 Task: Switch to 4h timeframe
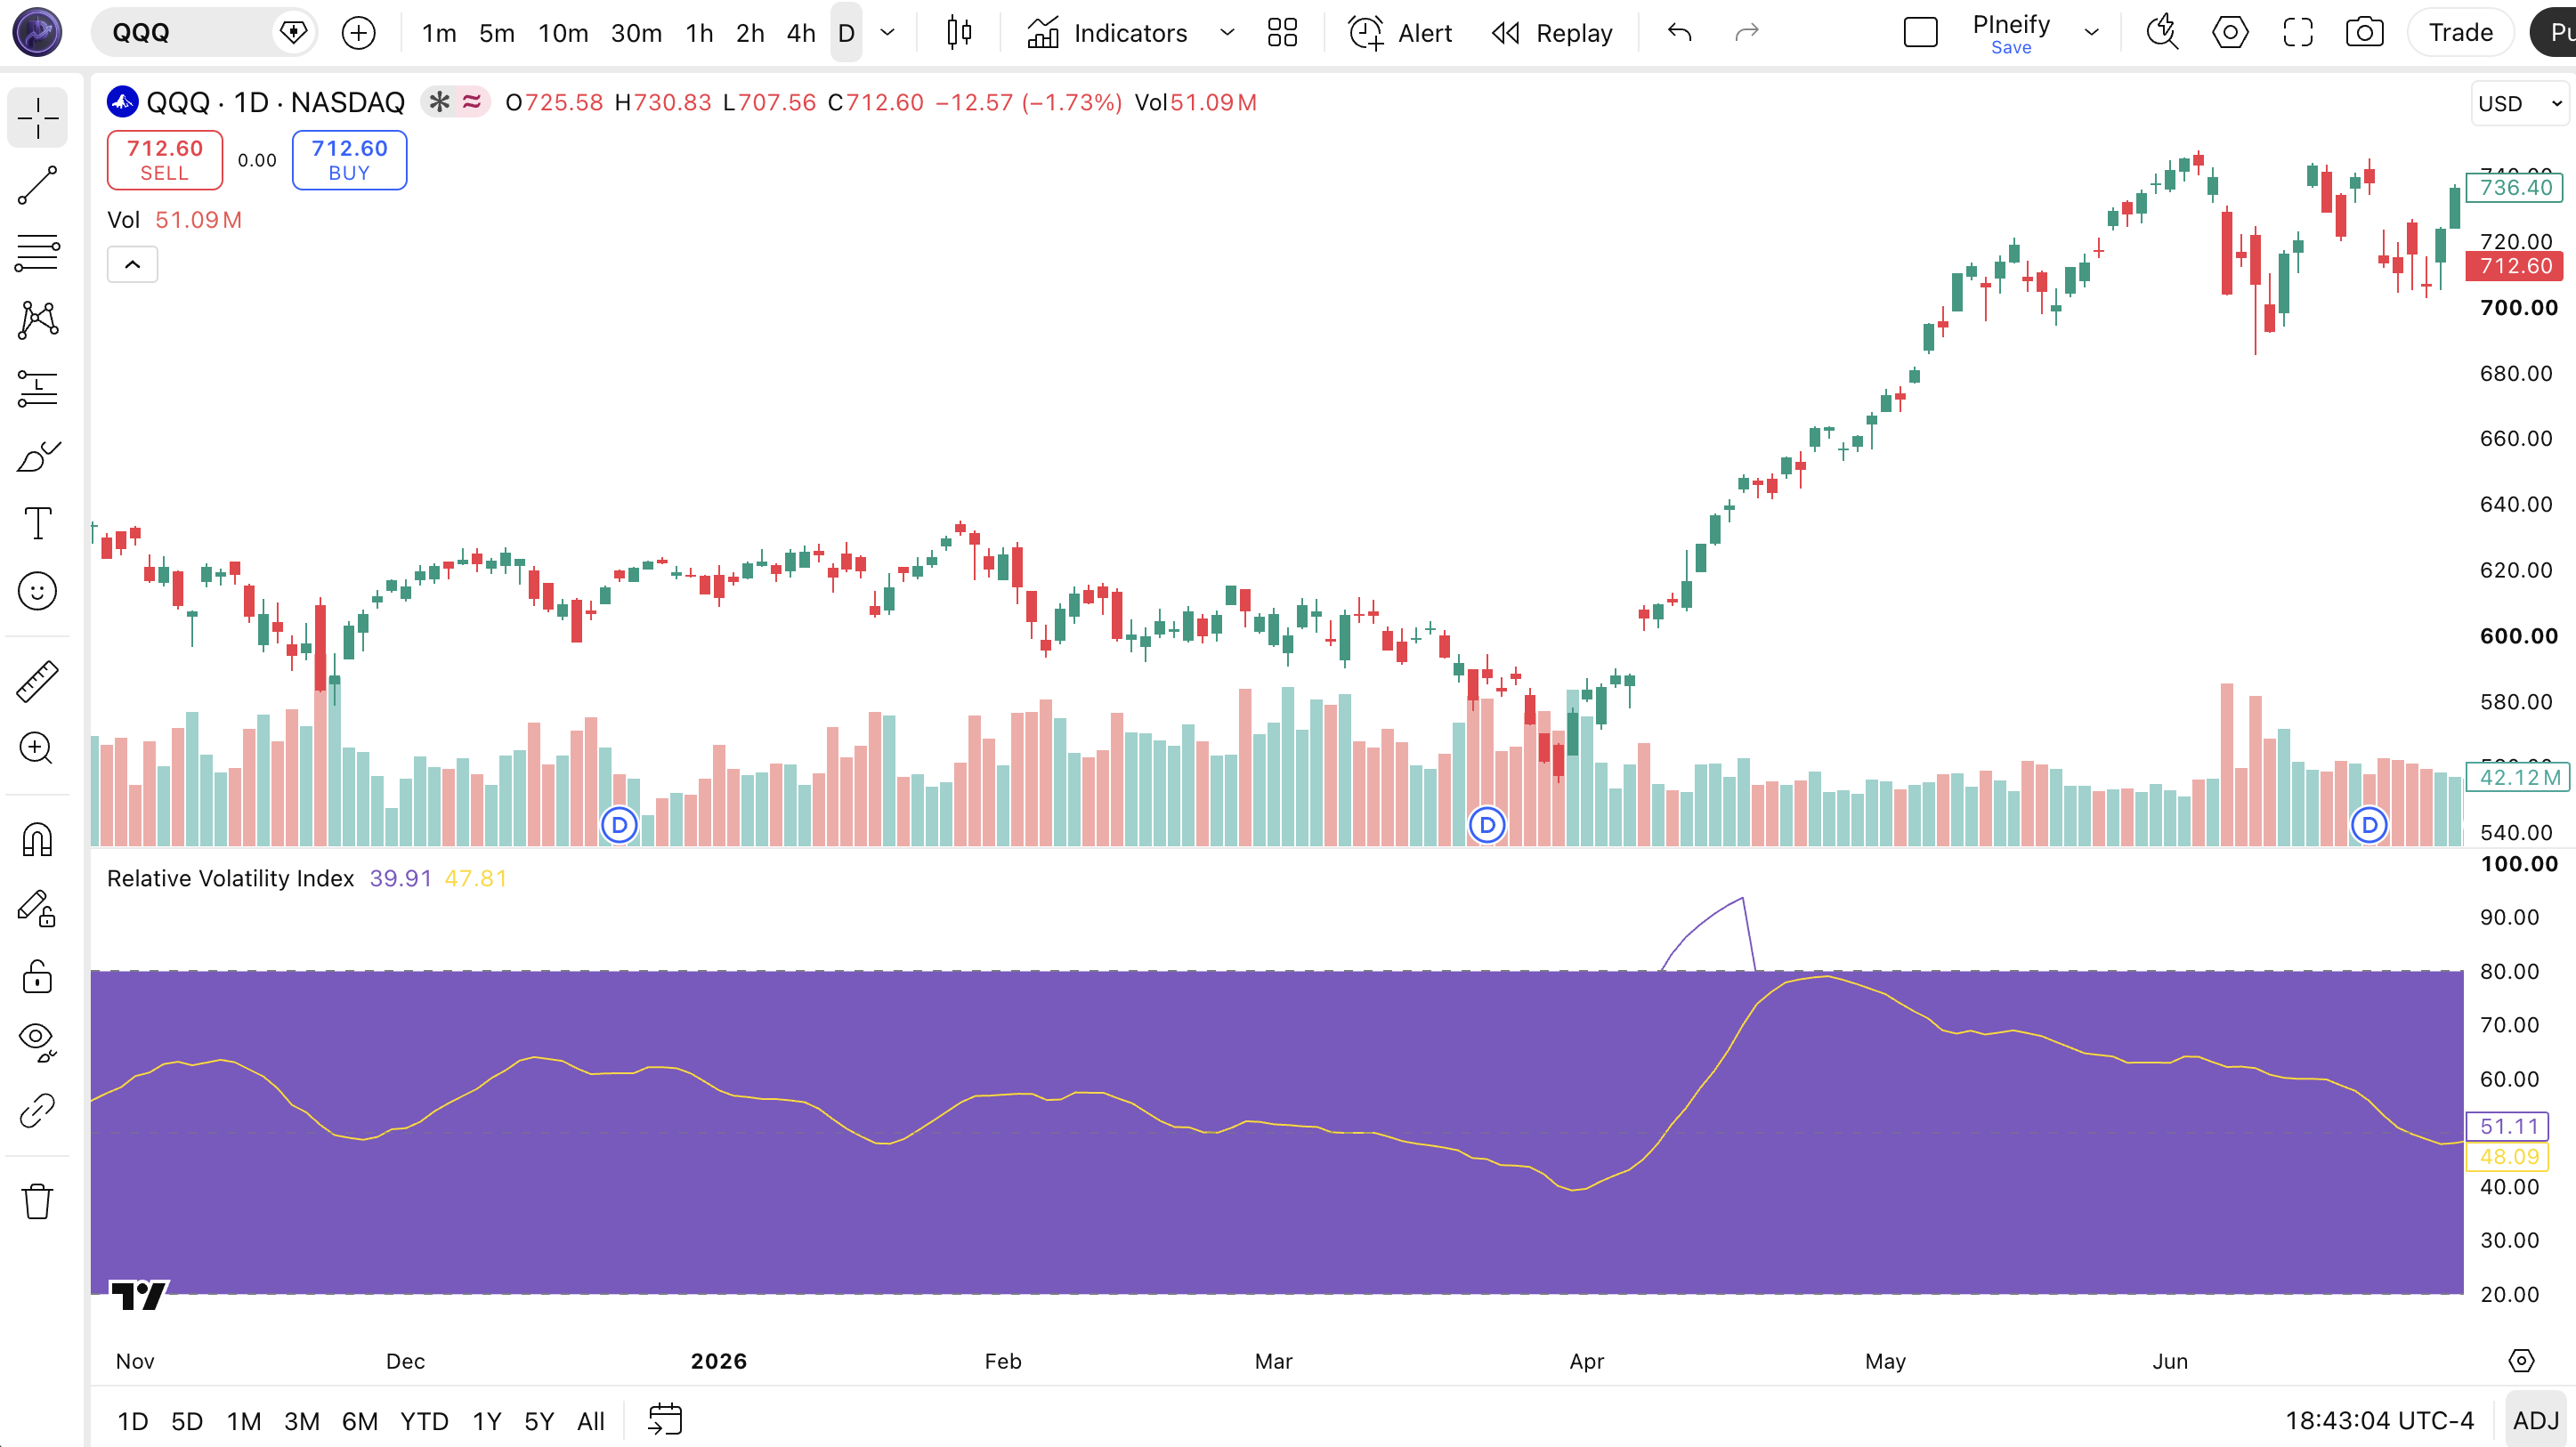click(x=801, y=33)
